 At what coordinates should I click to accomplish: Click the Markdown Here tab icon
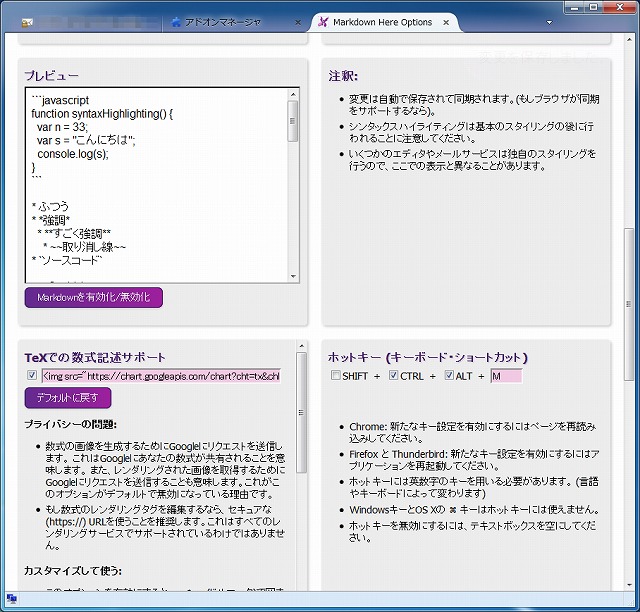pyautogui.click(x=323, y=22)
